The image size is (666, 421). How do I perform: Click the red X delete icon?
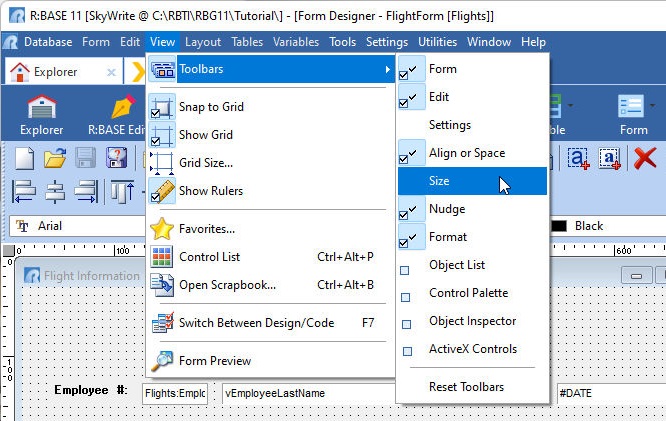click(x=645, y=158)
